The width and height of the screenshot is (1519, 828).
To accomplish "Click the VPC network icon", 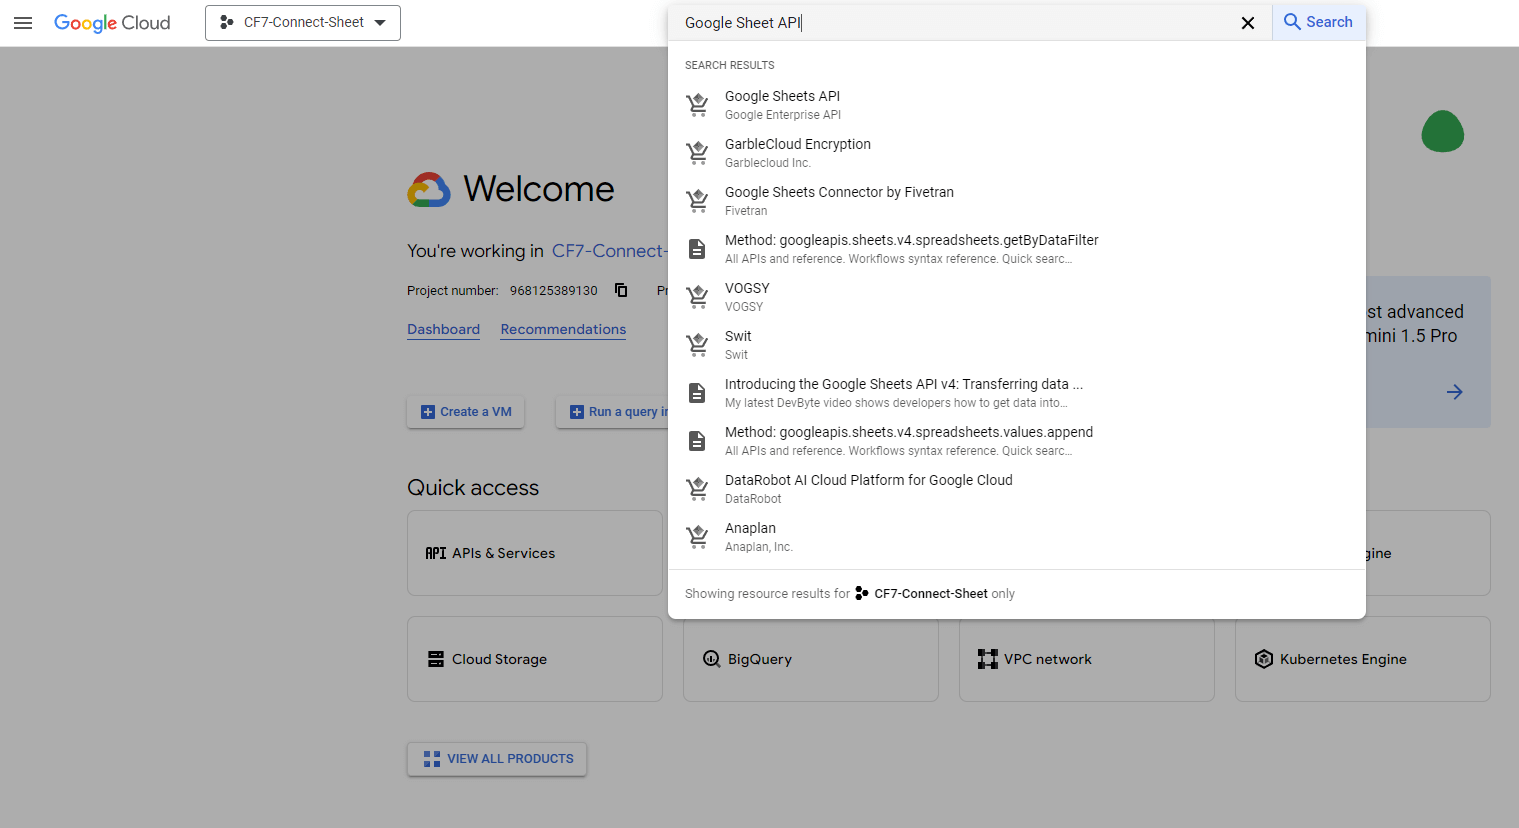I will click(x=988, y=659).
